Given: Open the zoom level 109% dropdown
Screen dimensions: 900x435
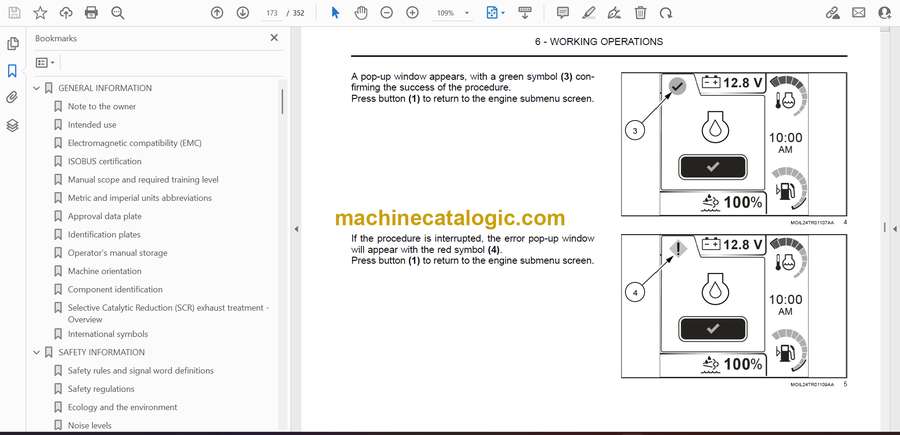Looking at the screenshot, I should [x=452, y=13].
